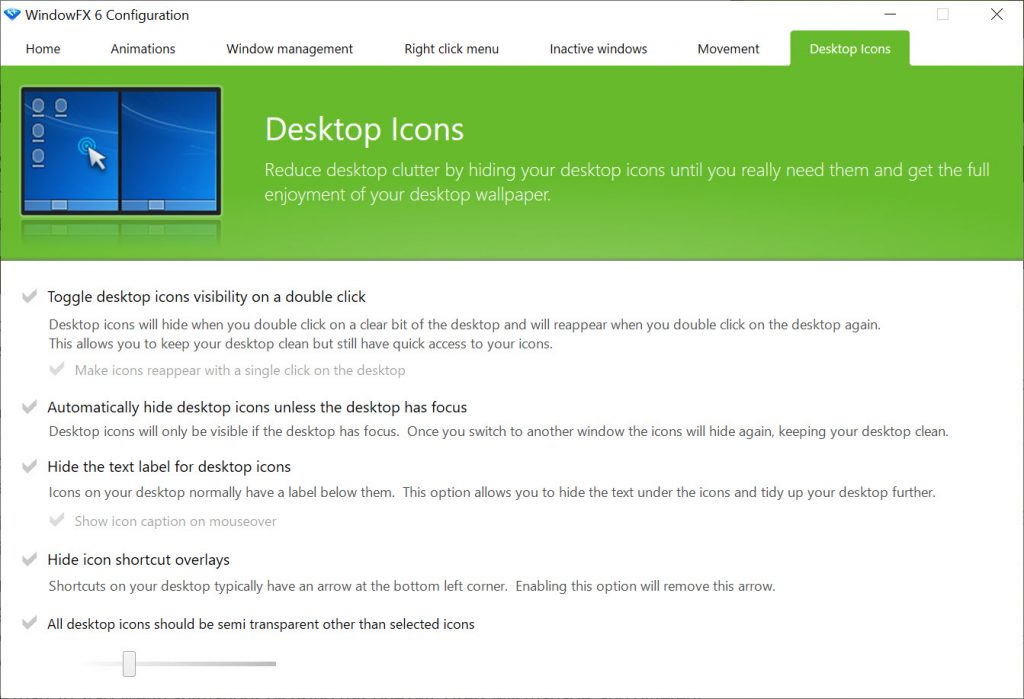This screenshot has width=1024, height=699.
Task: Toggle automatically hide desktop icons unless focused
Action: (x=29, y=407)
